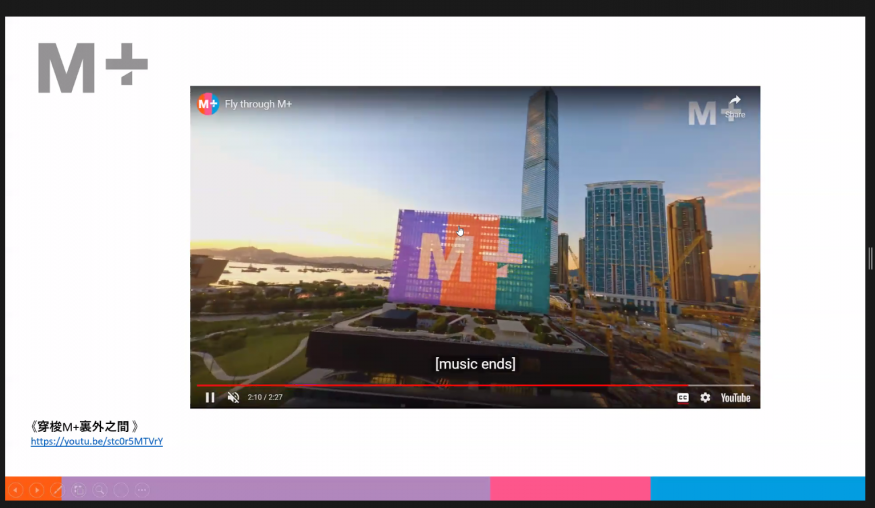Open the youtu.be/stc0r5MTVrY link
The height and width of the screenshot is (508, 875).
(97, 441)
